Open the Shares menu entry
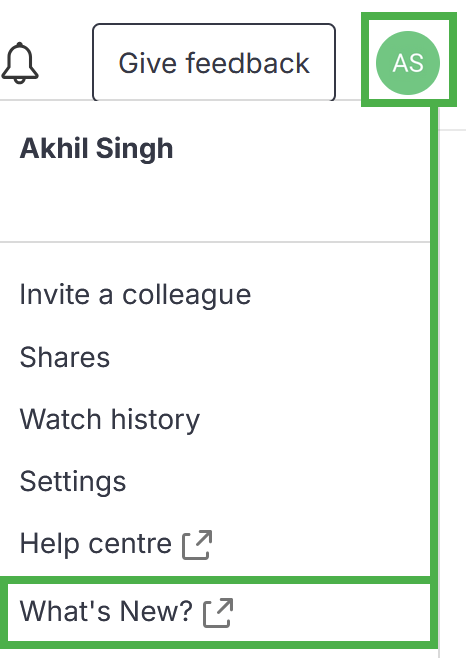 (x=65, y=357)
